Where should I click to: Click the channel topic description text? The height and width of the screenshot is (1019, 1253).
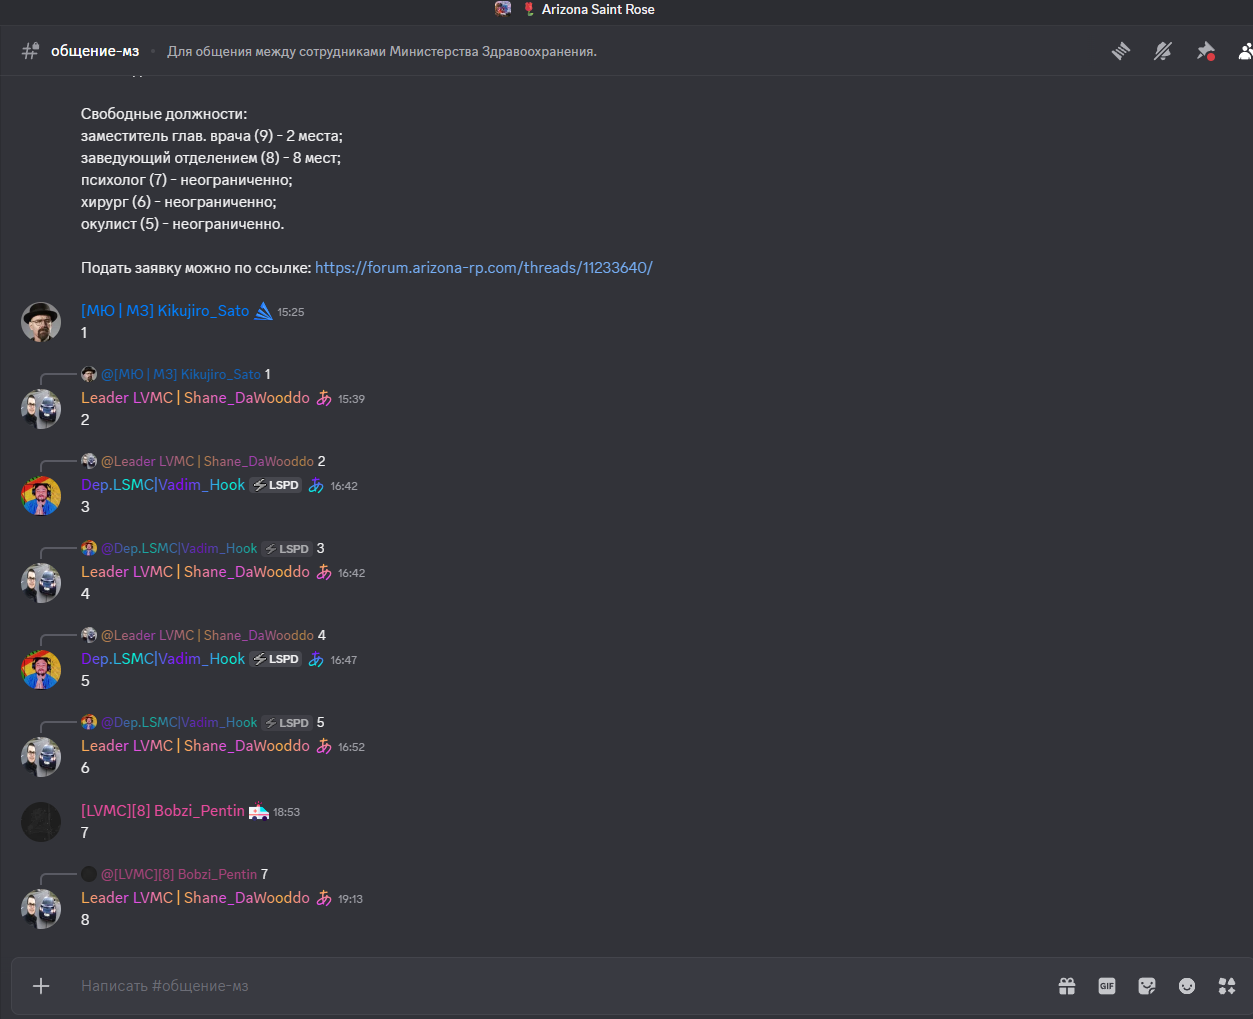click(x=382, y=52)
